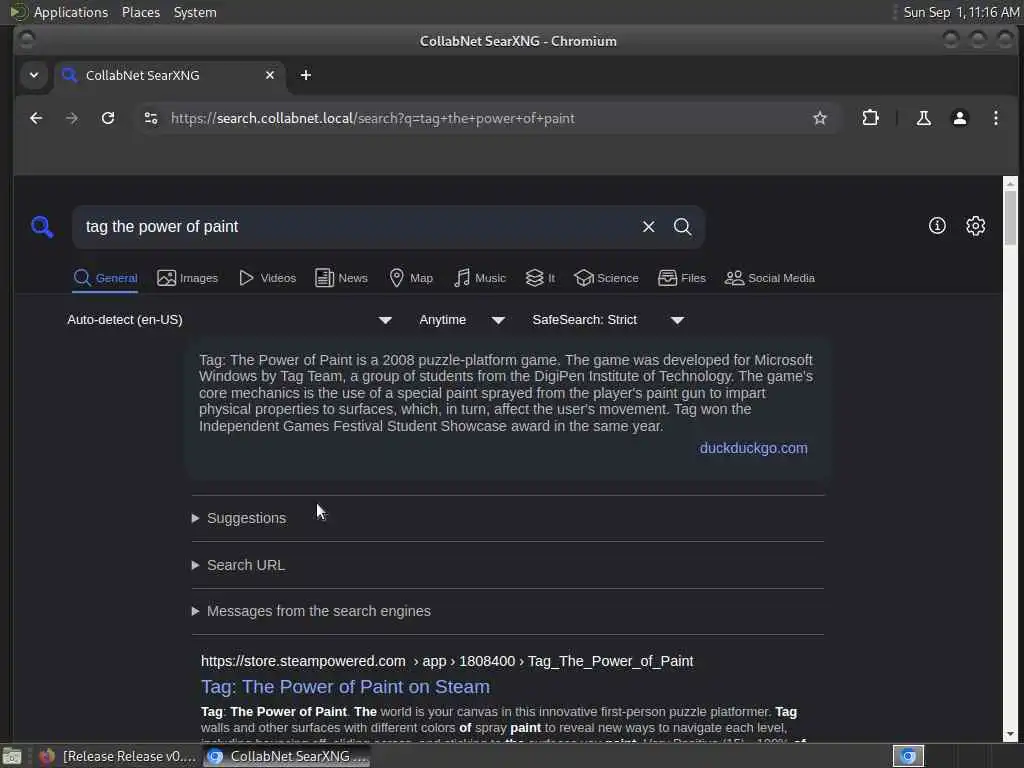Click the show desktop icon in taskbar
The height and width of the screenshot is (768, 1024).
tap(12, 756)
